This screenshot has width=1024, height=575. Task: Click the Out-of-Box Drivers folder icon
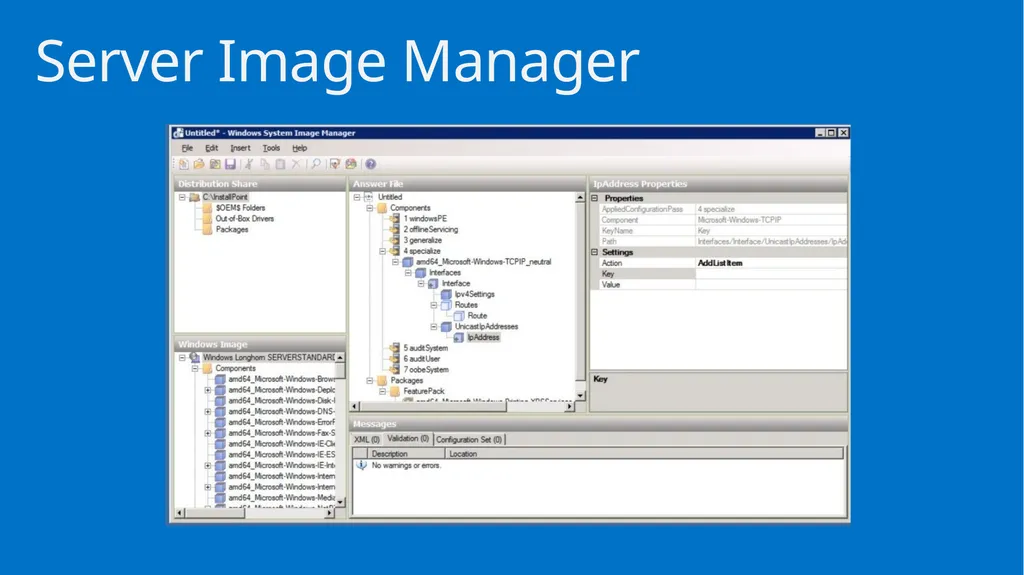pos(207,218)
